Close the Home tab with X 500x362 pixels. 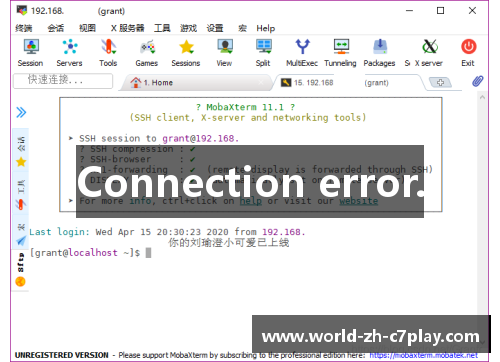point(261,82)
